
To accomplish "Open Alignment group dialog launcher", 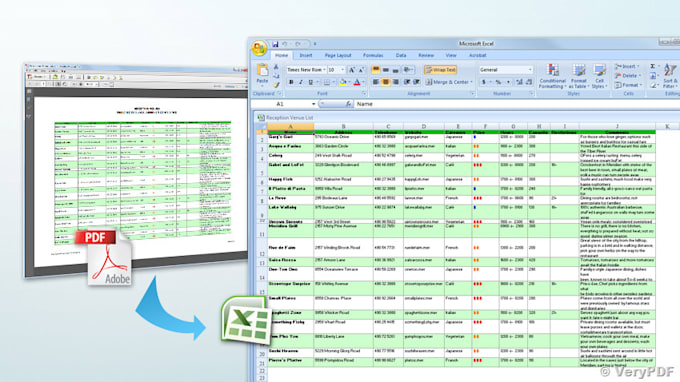I will click(472, 94).
